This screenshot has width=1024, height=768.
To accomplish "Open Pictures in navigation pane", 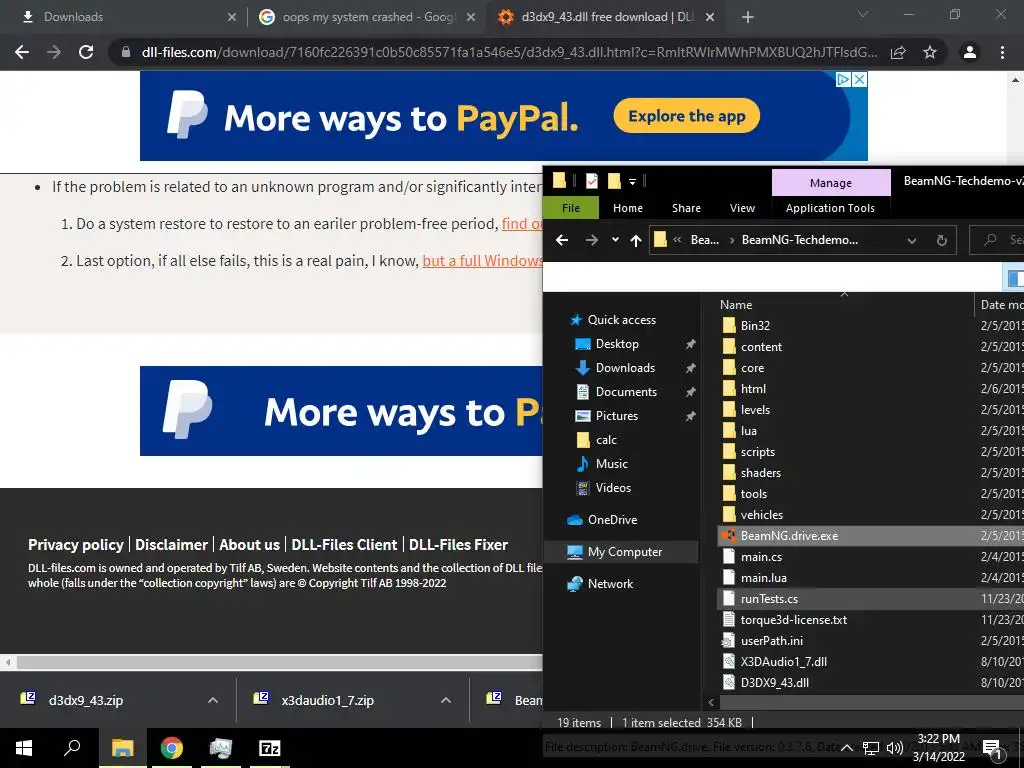I will (616, 415).
